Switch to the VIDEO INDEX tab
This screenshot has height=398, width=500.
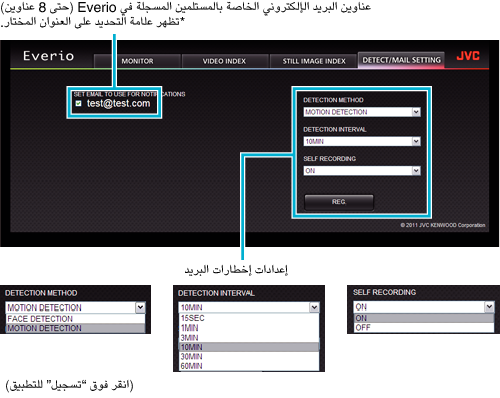pyautogui.click(x=224, y=61)
